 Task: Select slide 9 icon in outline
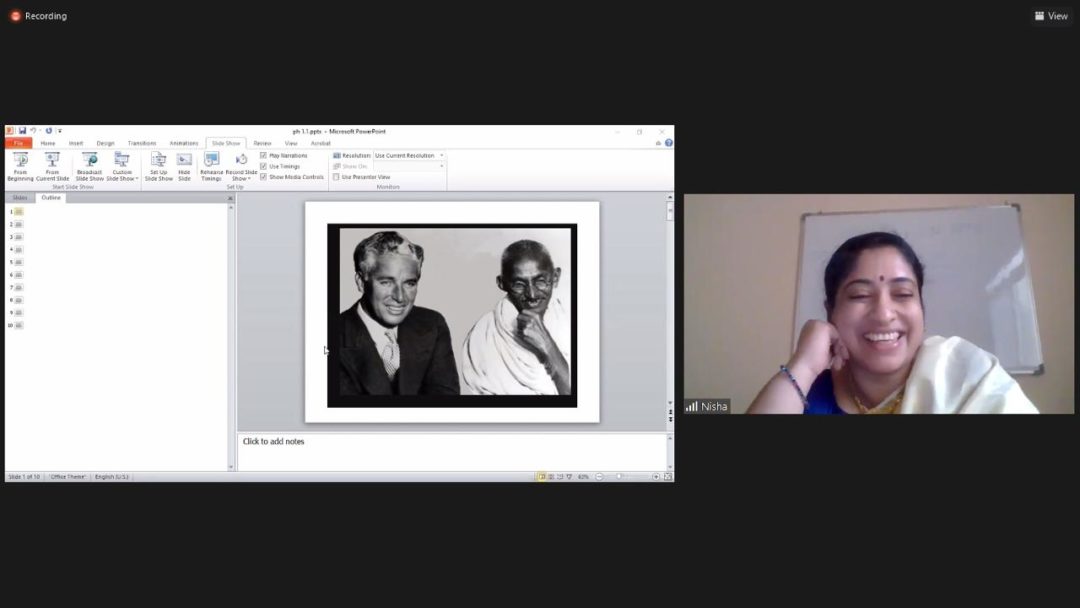(19, 313)
